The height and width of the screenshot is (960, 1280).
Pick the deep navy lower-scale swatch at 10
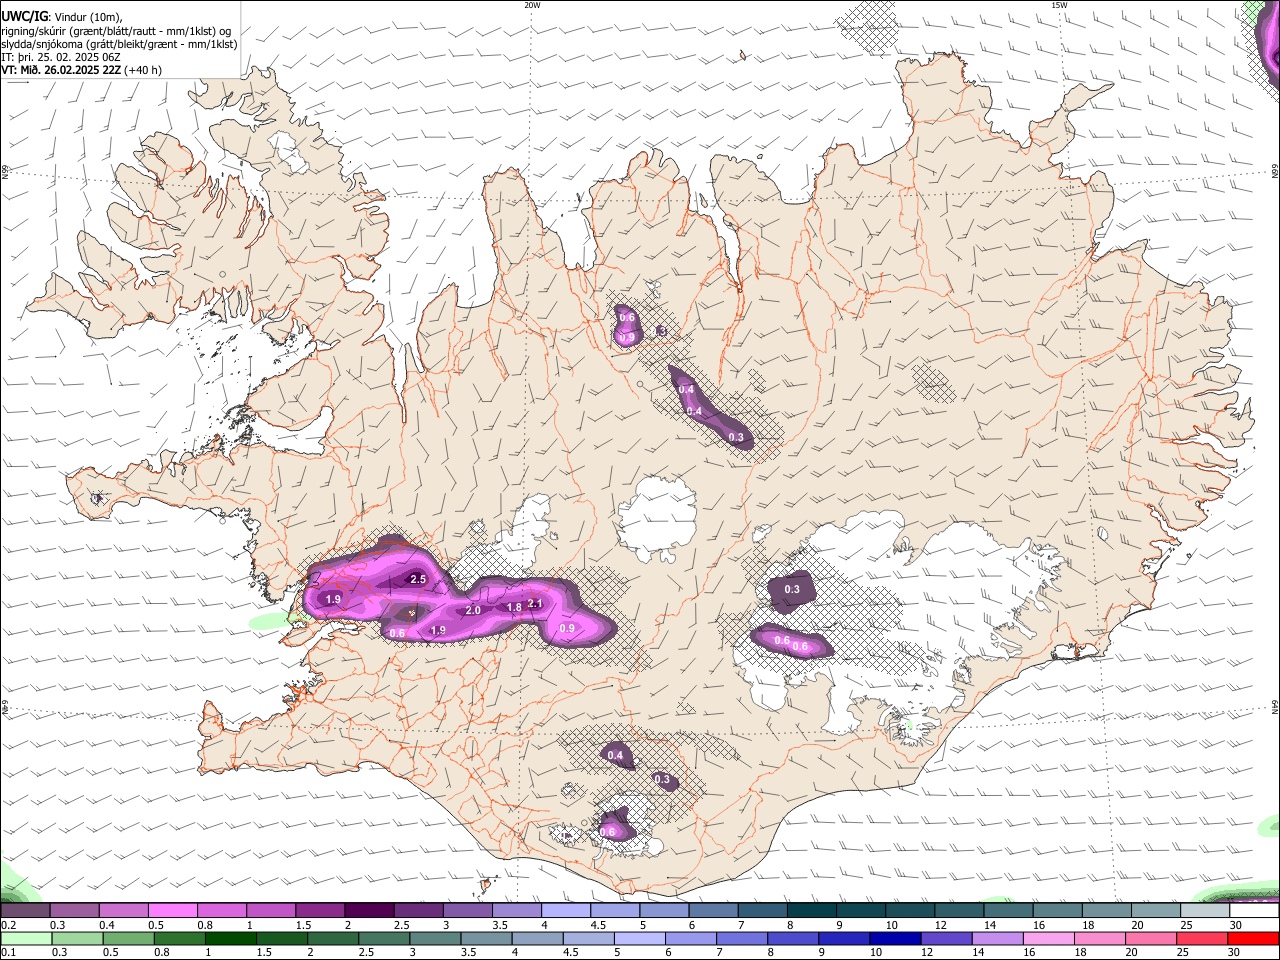click(896, 938)
